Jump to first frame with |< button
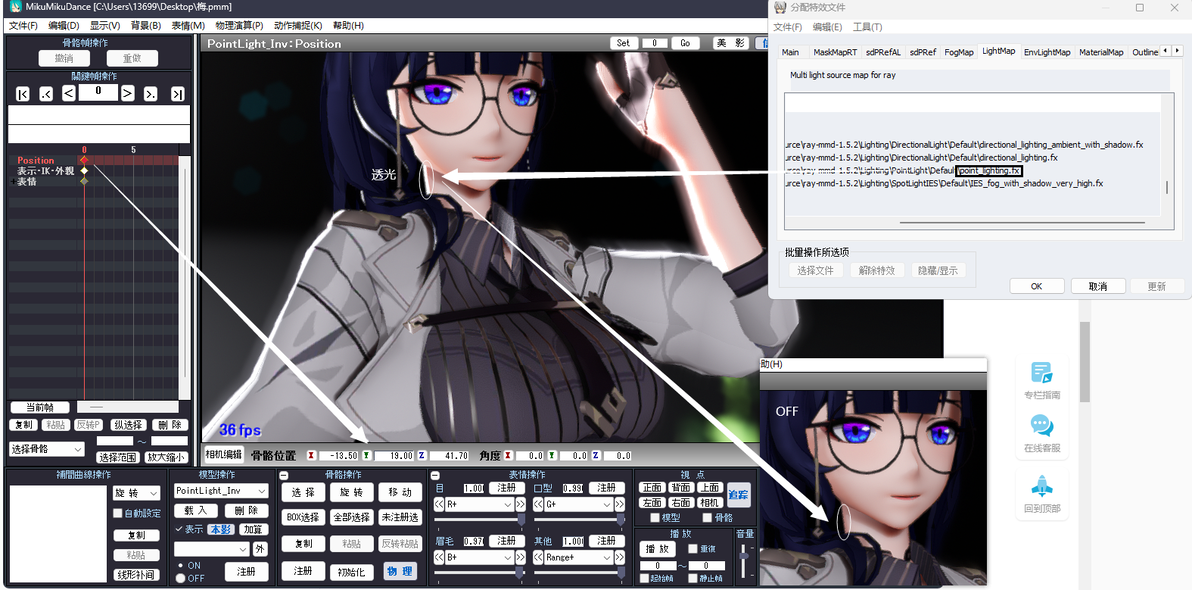The image size is (1192, 590). [x=23, y=94]
